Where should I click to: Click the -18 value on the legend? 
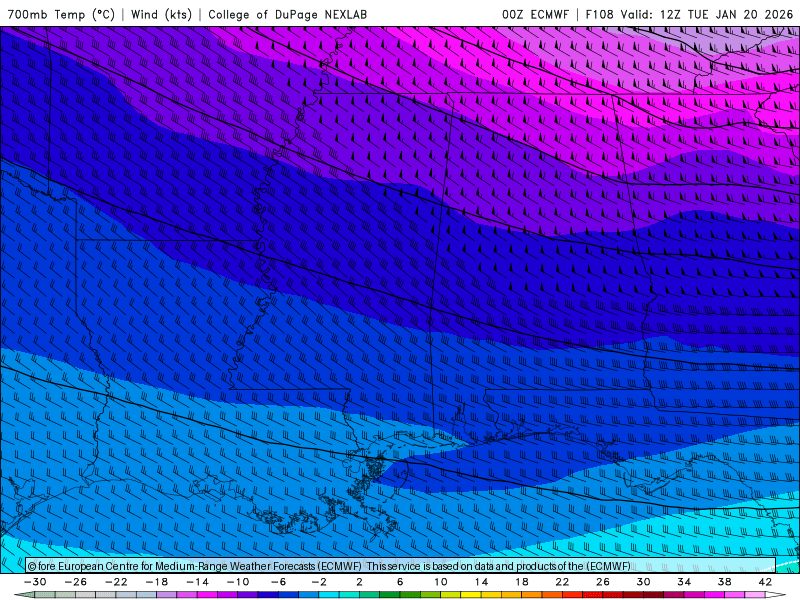(157, 582)
